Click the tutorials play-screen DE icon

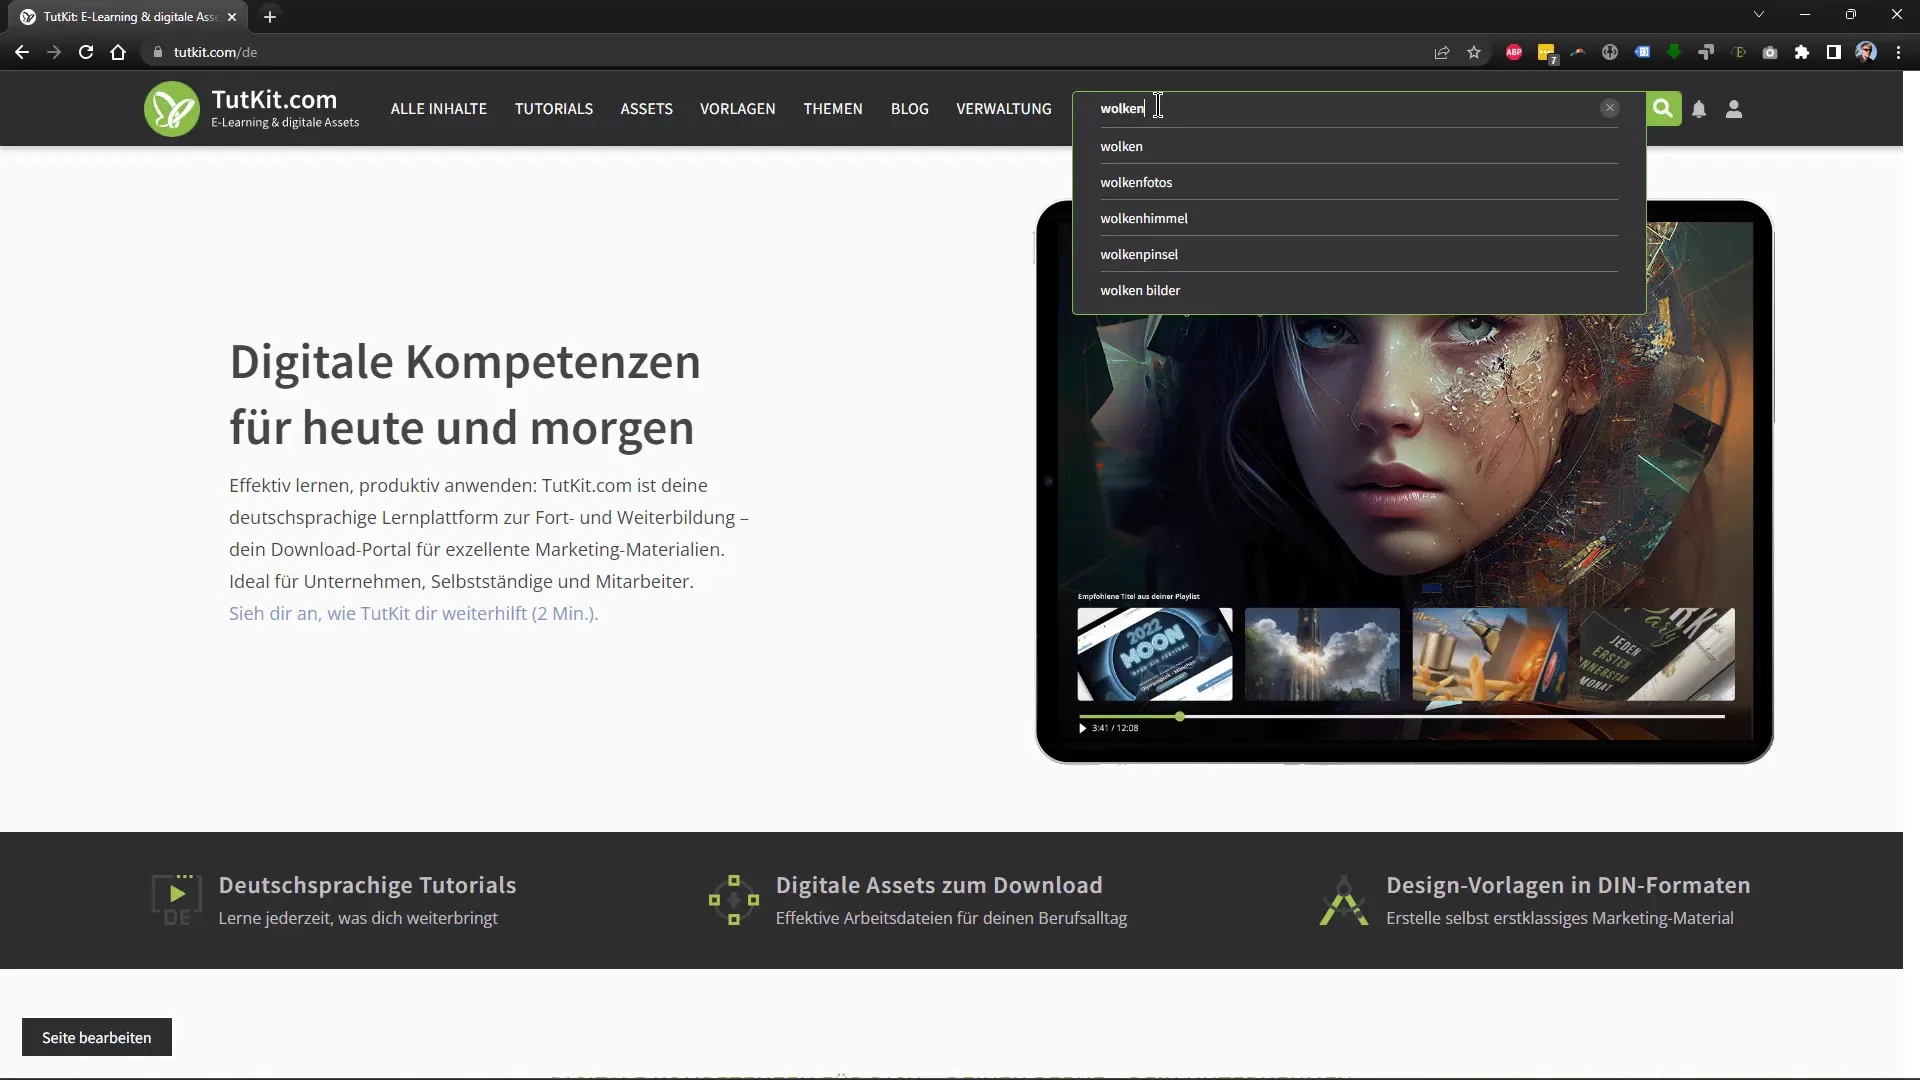coord(176,900)
